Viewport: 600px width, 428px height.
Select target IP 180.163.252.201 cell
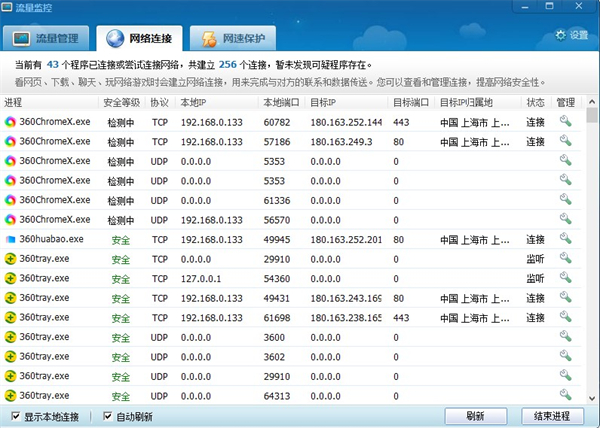click(x=346, y=240)
